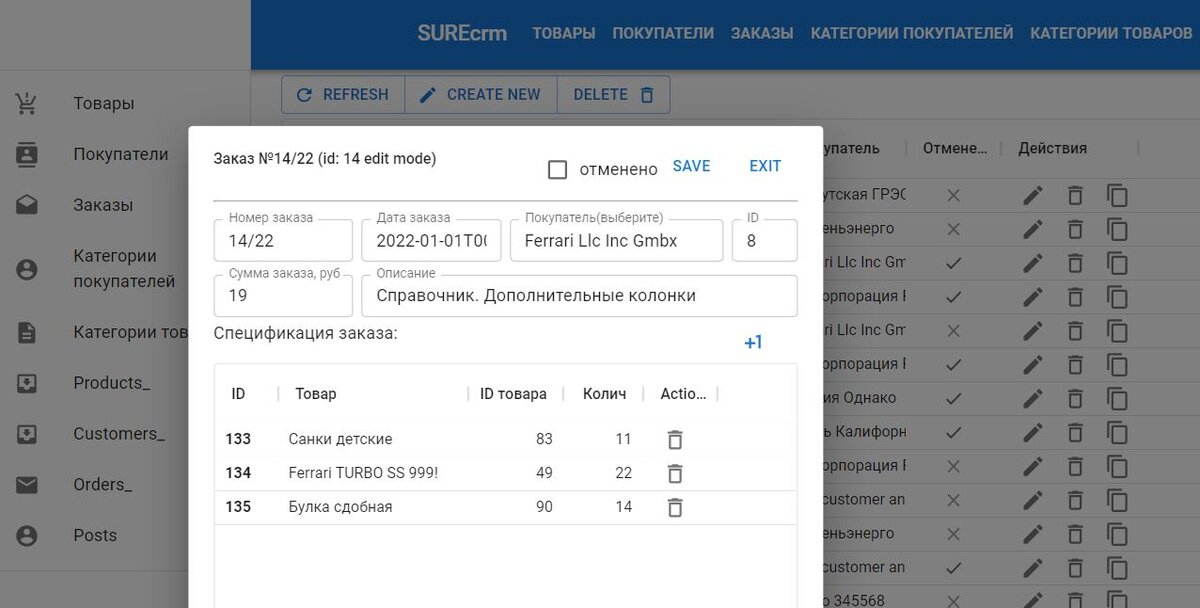Save the order with SAVE
The image size is (1200, 608).
click(x=691, y=165)
